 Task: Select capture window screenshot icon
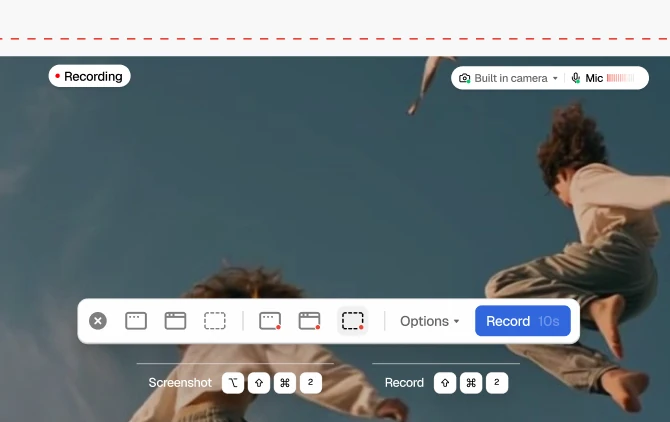(175, 321)
